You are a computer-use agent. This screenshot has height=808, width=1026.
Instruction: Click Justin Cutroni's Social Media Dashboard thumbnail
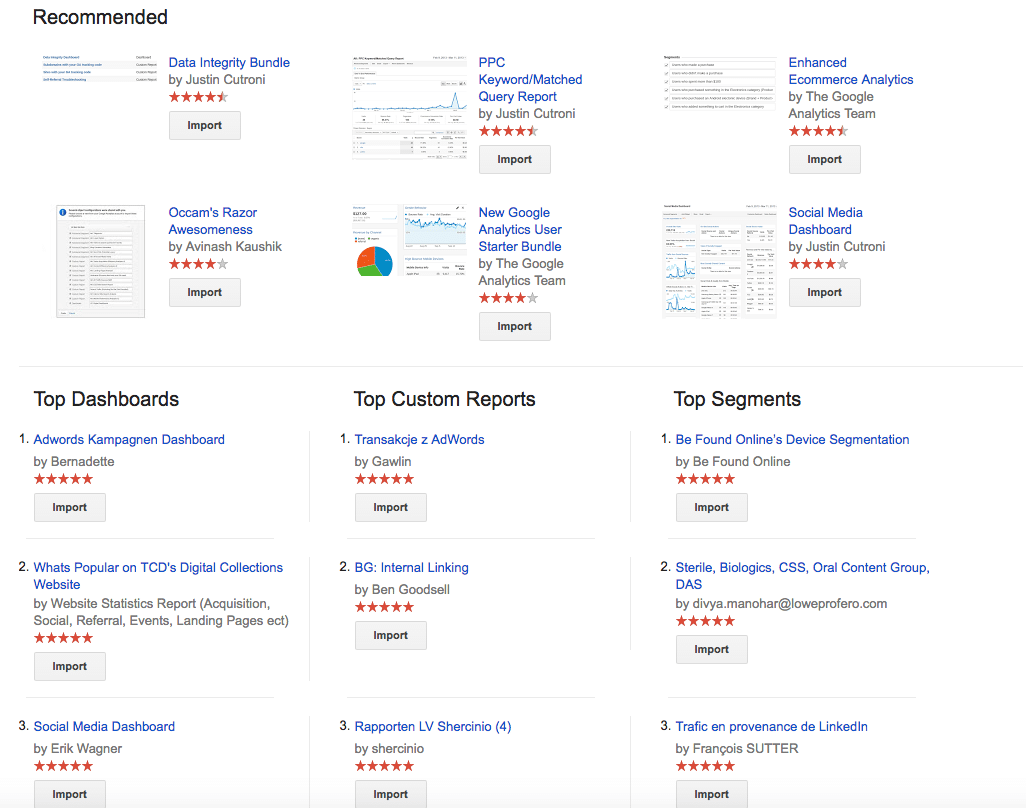(720, 261)
